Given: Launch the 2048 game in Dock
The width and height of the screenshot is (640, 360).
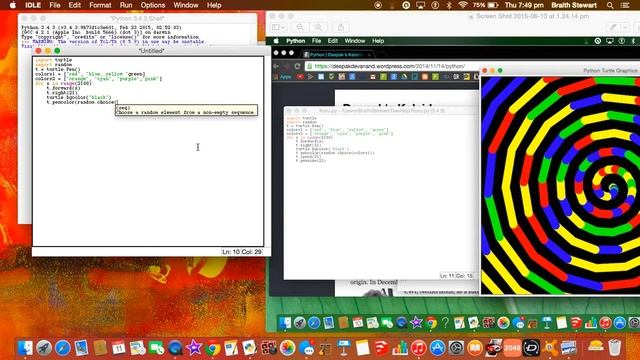Looking at the screenshot, I should [512, 348].
